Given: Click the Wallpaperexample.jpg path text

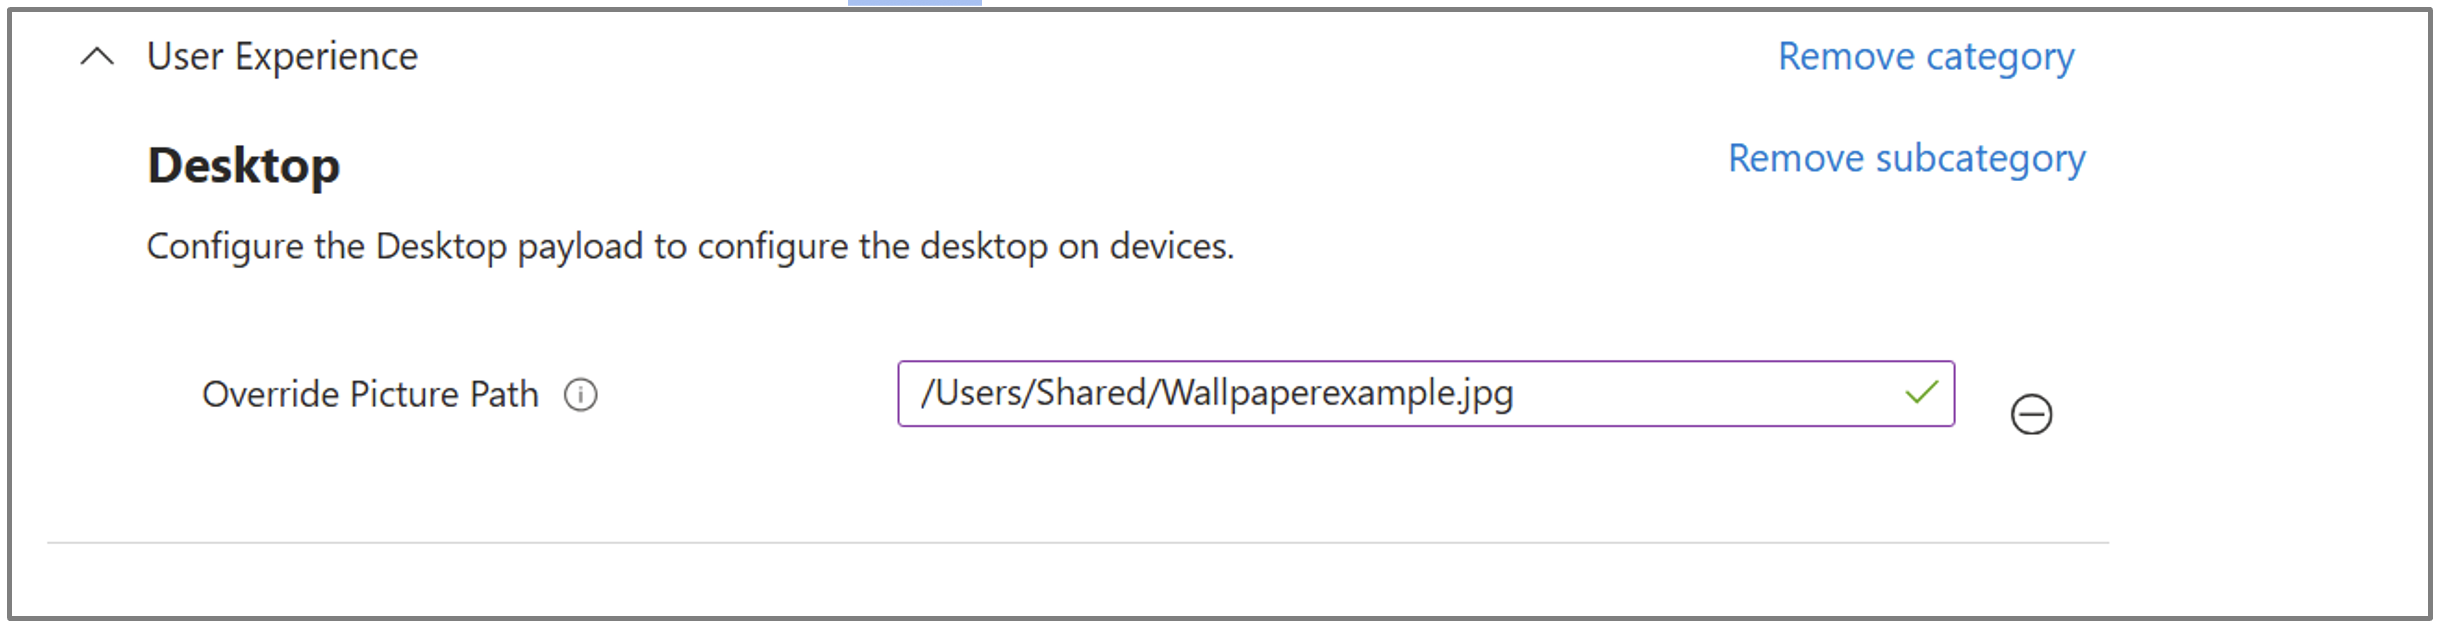Looking at the screenshot, I should pos(1336,393).
